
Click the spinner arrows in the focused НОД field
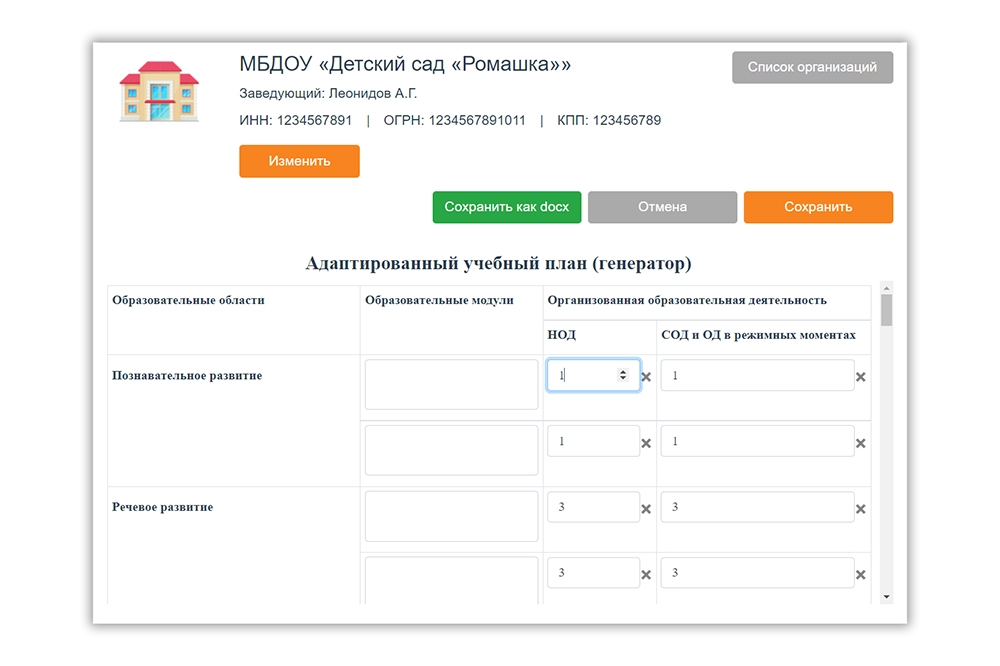[624, 375]
